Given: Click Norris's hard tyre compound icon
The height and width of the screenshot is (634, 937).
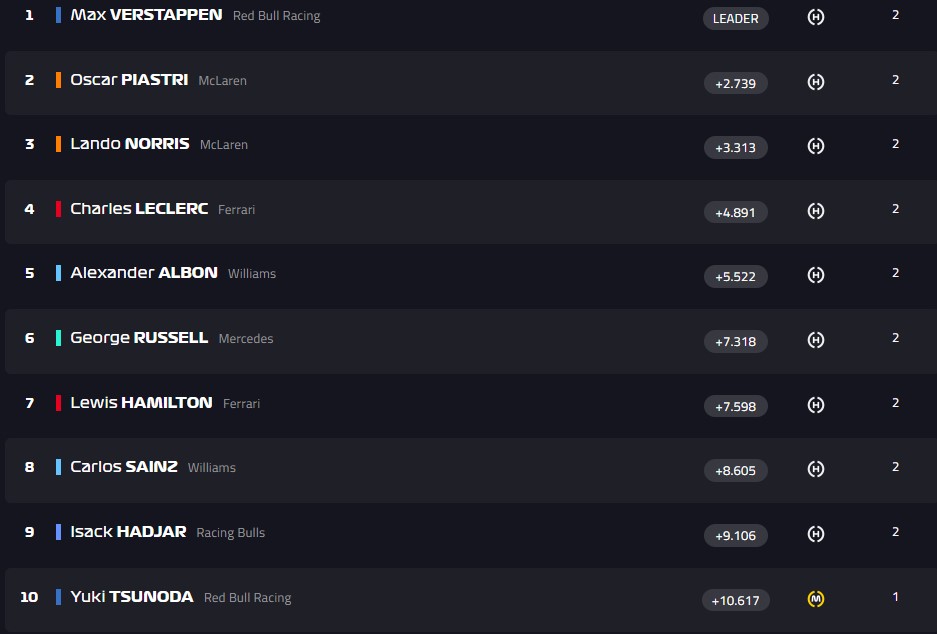Looking at the screenshot, I should (816, 146).
